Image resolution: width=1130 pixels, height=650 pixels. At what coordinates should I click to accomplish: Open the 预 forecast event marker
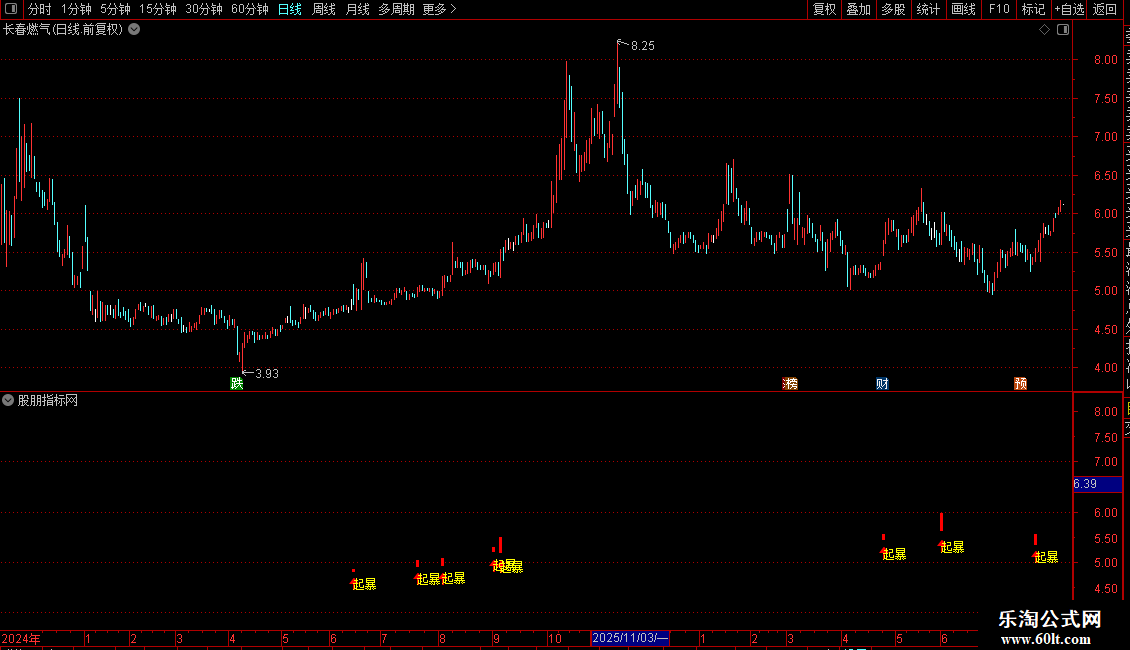pos(1020,383)
